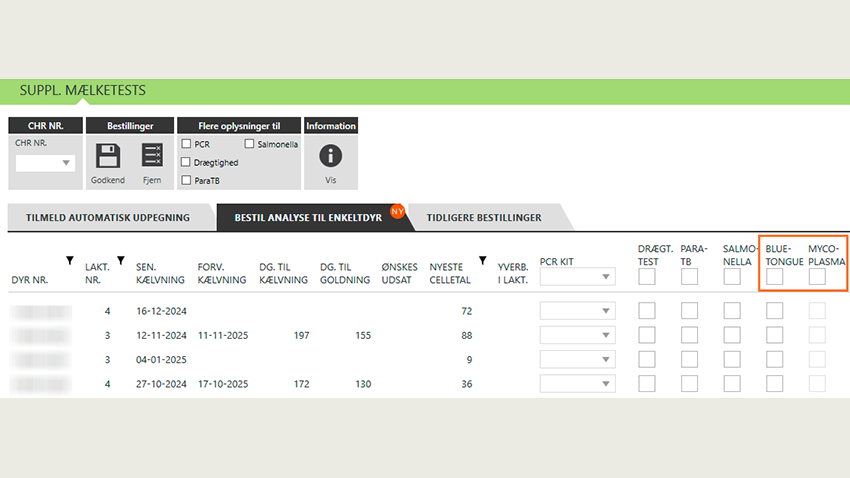850x478 pixels.
Task: Toggle the ParaTB checkbox
Action: pos(187,180)
